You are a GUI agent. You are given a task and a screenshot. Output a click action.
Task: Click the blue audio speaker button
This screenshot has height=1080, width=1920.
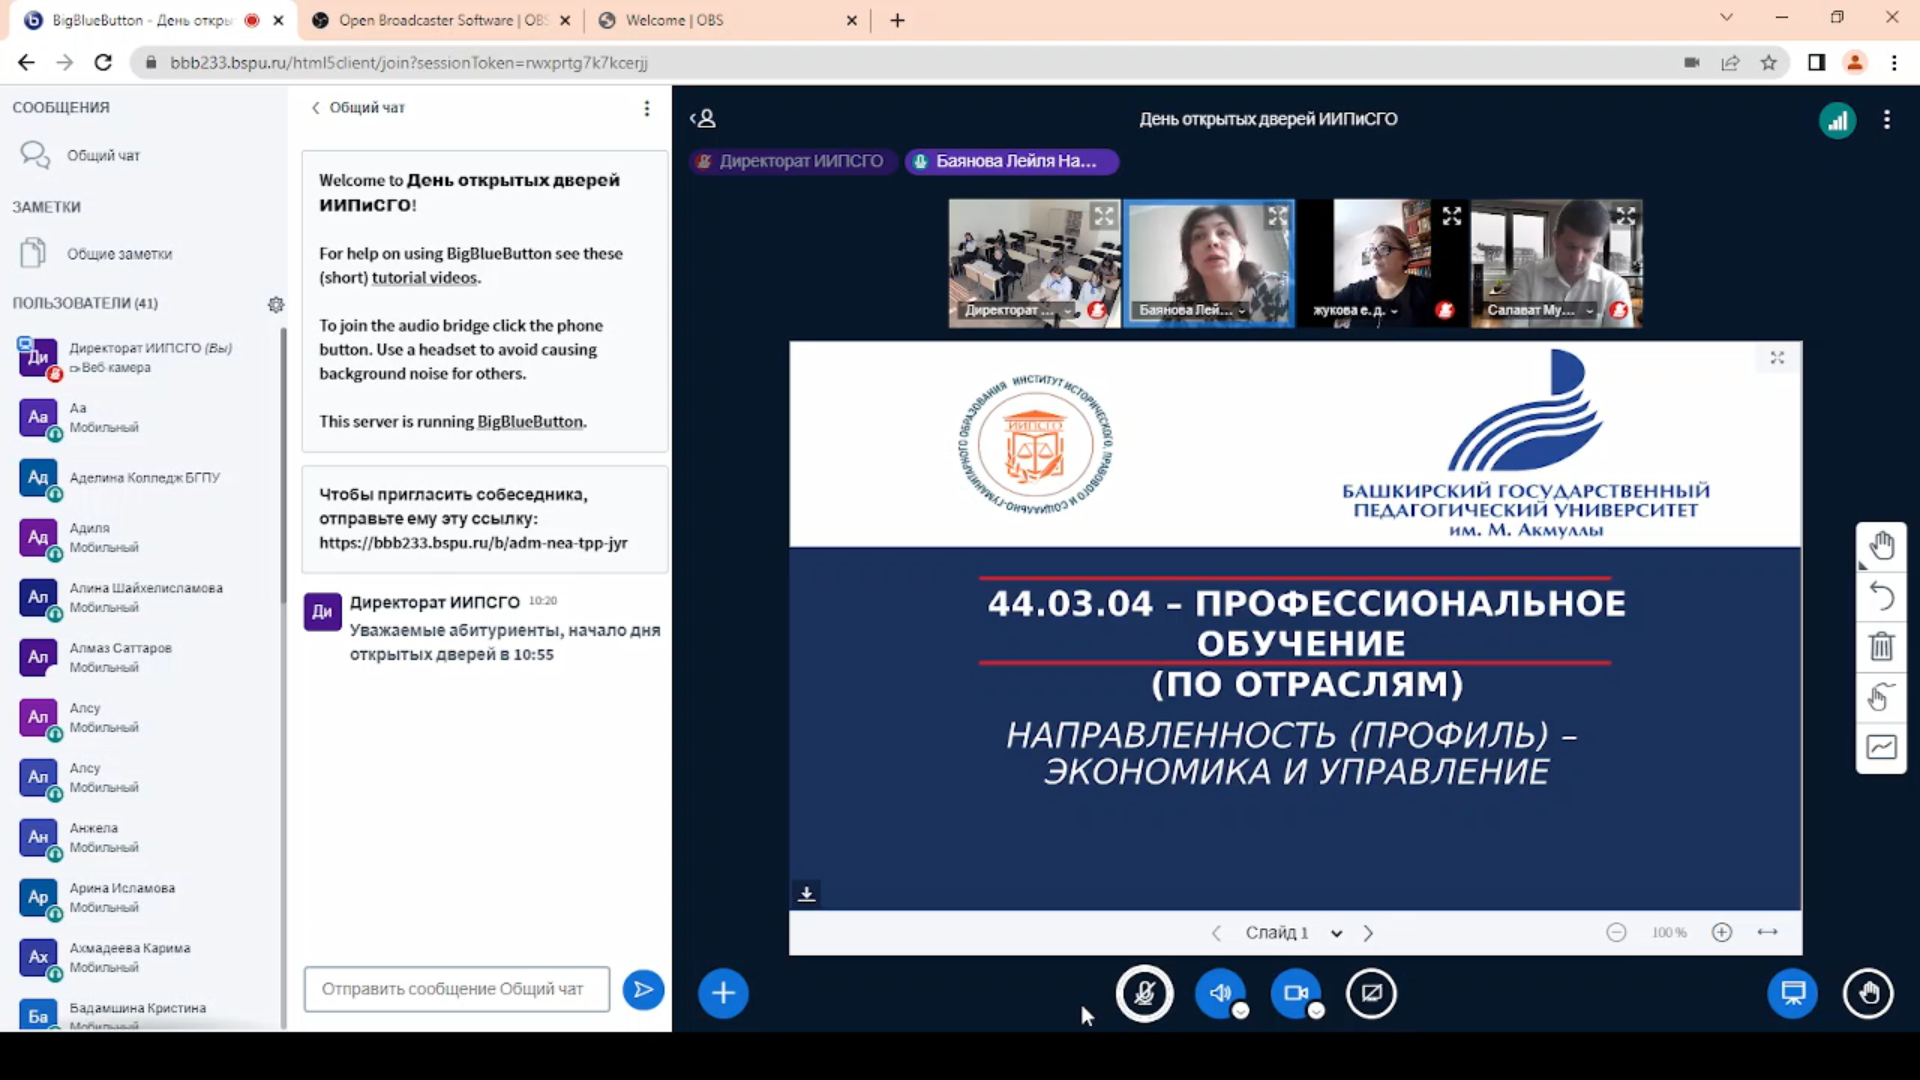click(x=1220, y=993)
